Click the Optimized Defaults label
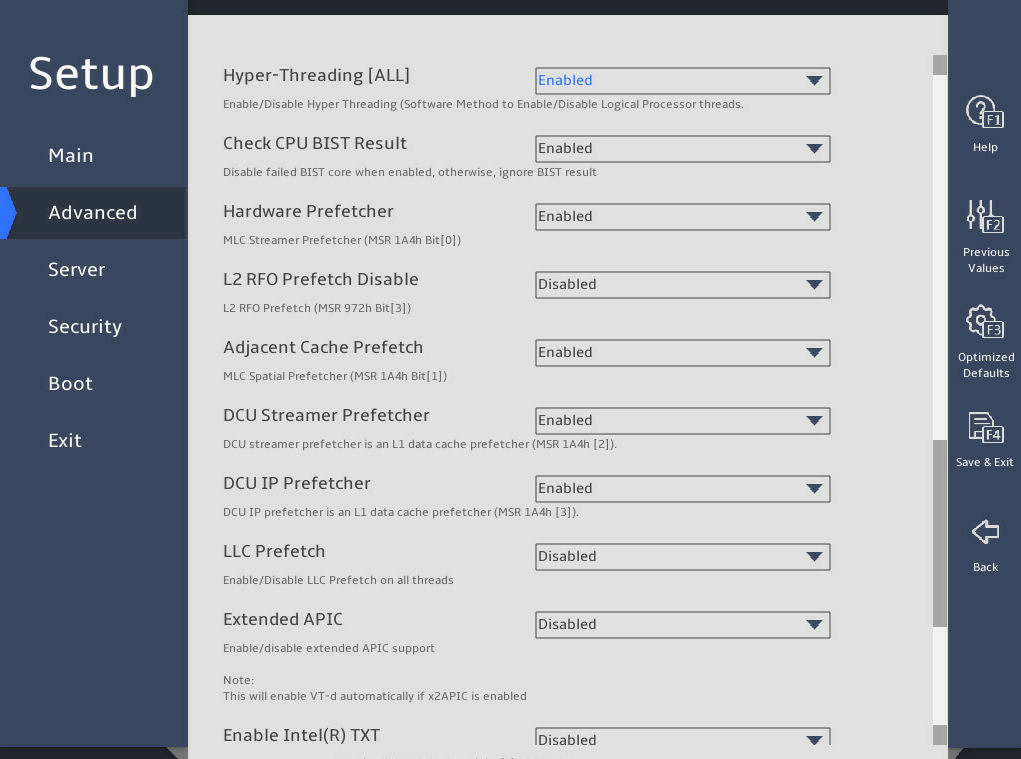The height and width of the screenshot is (759, 1021). click(x=986, y=365)
